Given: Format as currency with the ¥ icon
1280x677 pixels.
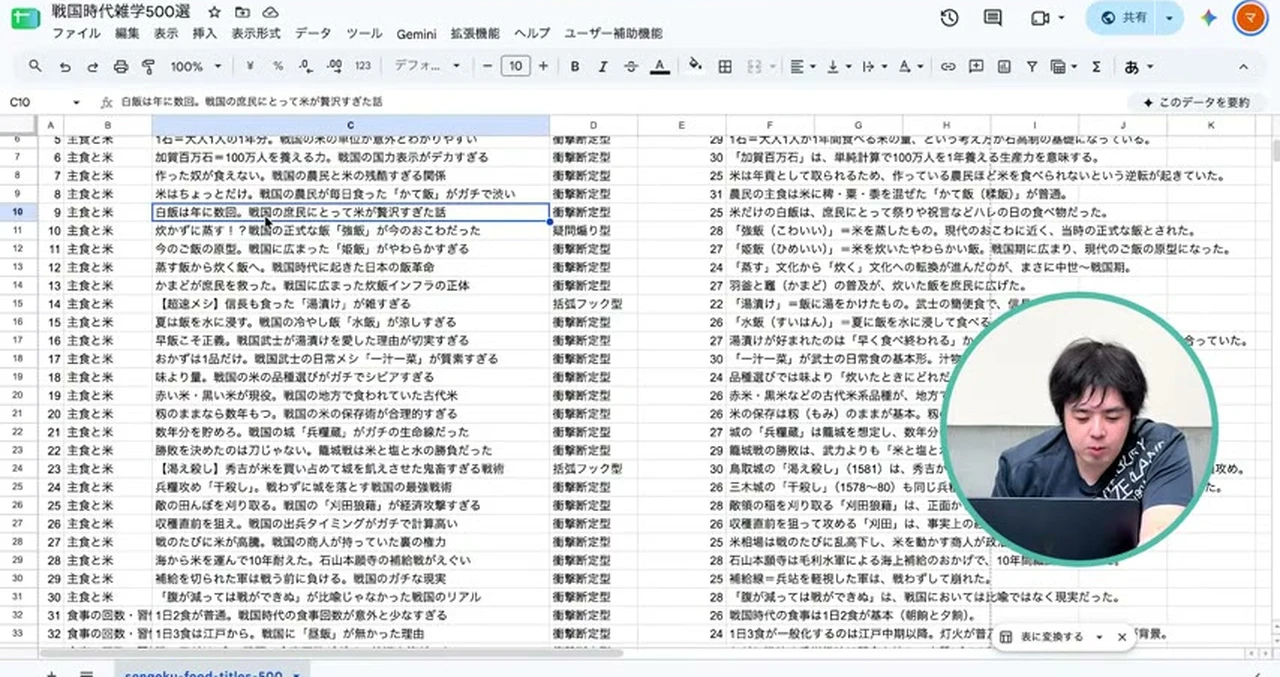Looking at the screenshot, I should (x=250, y=66).
